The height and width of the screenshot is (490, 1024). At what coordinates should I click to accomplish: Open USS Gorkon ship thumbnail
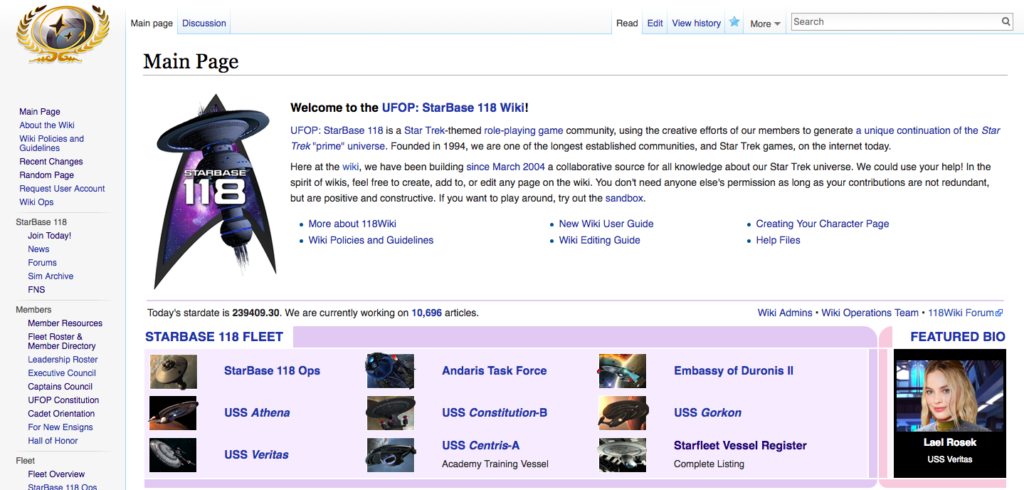coord(622,413)
